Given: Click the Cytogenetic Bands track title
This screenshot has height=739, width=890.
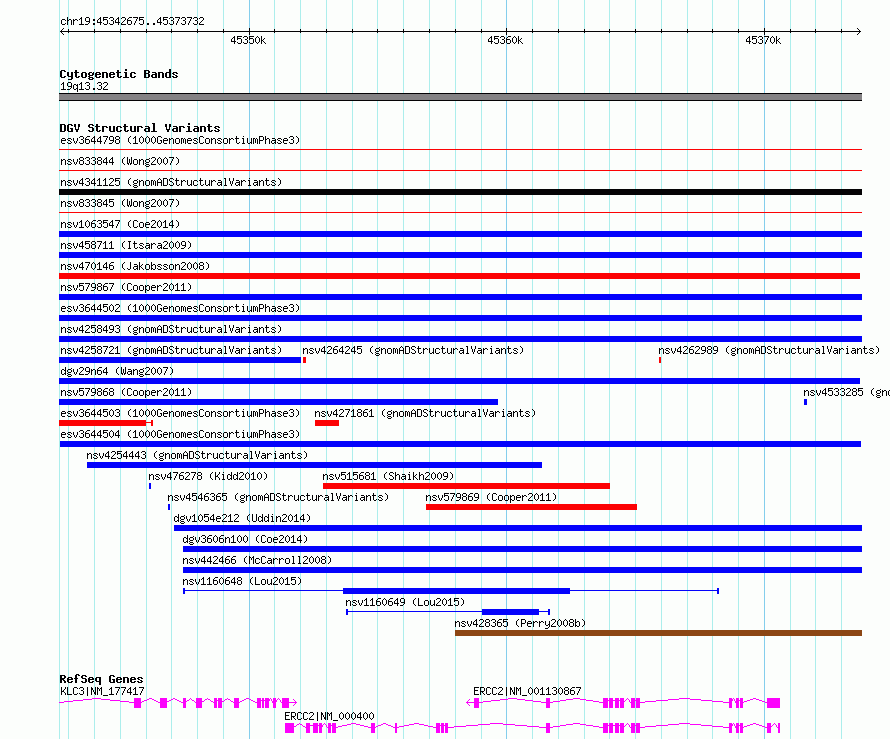Looking at the screenshot, I should click(119, 74).
